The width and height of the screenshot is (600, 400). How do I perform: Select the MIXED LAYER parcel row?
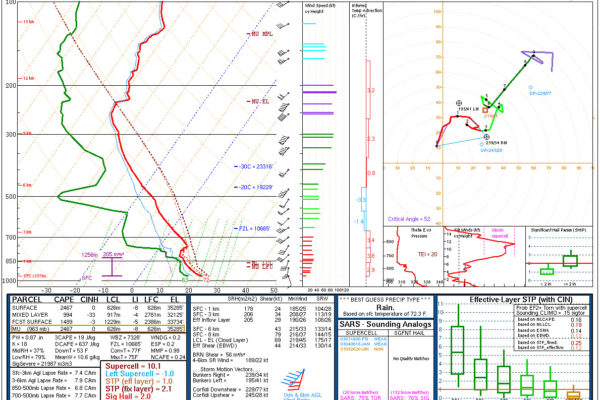pyautogui.click(x=98, y=315)
